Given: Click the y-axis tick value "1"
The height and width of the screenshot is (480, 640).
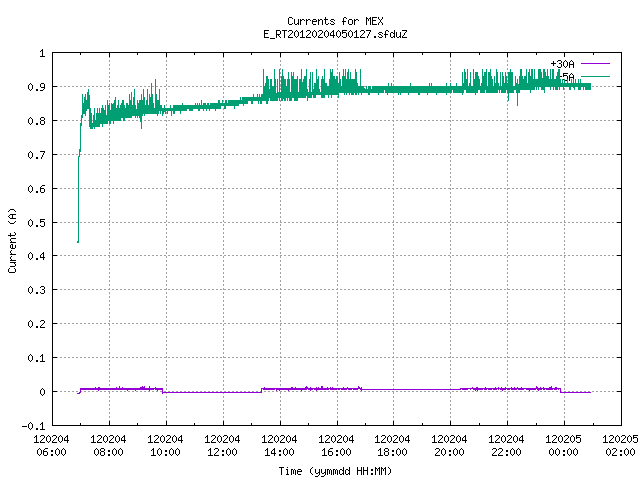Looking at the screenshot, I should 42,53.
